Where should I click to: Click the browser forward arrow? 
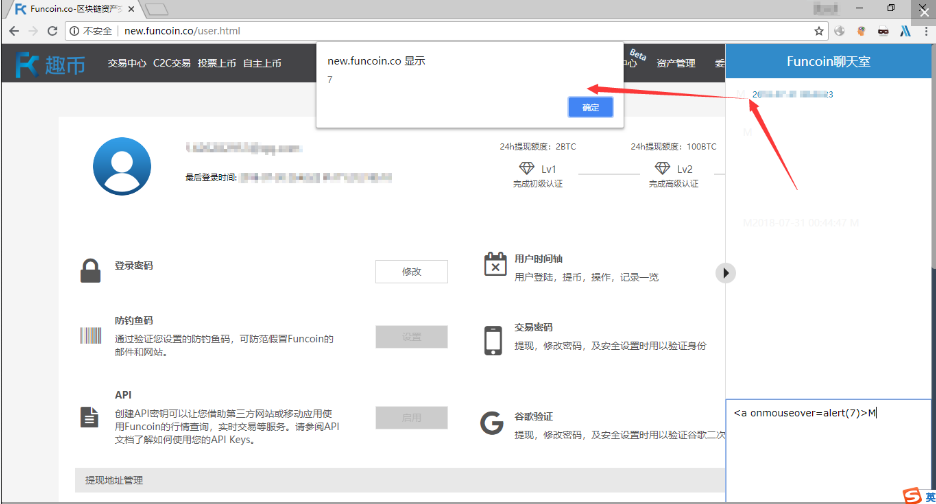click(33, 31)
